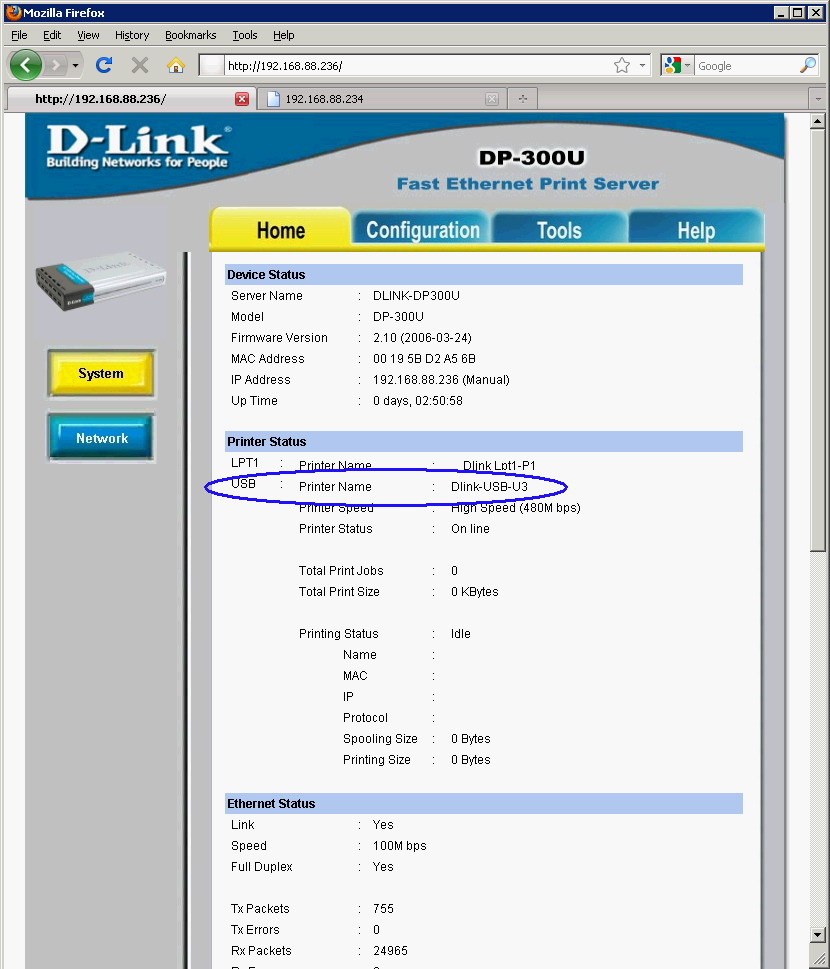Image resolution: width=830 pixels, height=969 pixels.
Task: Click the printer name Dlink-USB-U3
Action: pos(489,486)
